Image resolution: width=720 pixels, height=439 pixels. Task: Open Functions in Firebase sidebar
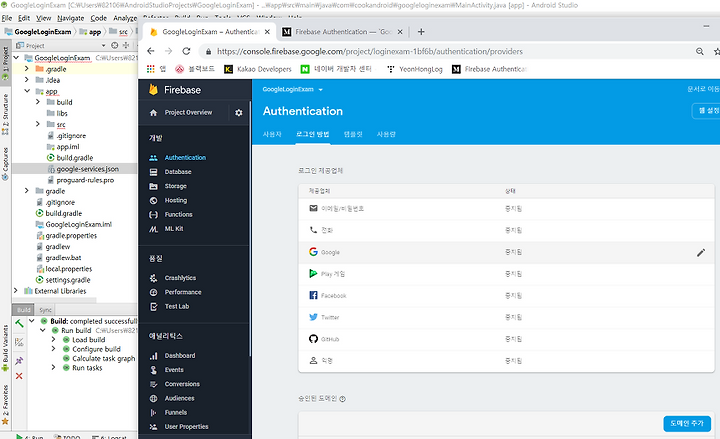(x=178, y=214)
